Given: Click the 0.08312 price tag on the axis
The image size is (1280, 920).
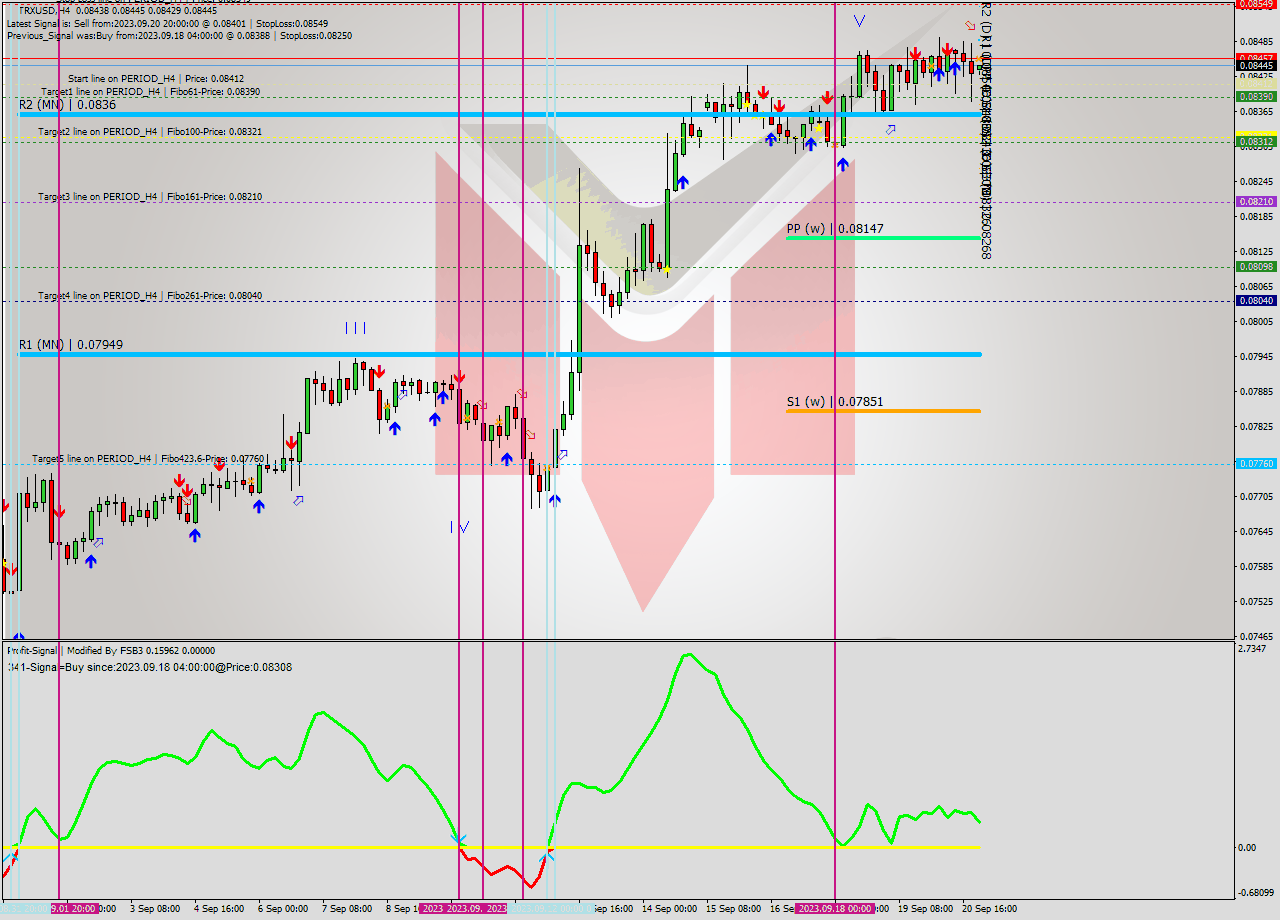Looking at the screenshot, I should point(1256,142).
